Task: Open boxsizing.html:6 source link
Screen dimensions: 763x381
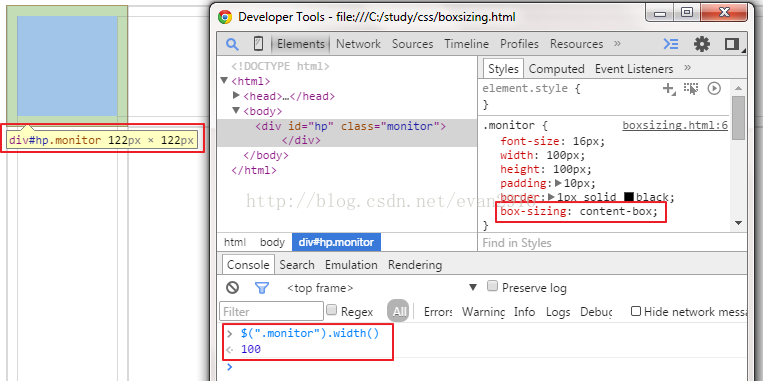Action: tap(675, 126)
